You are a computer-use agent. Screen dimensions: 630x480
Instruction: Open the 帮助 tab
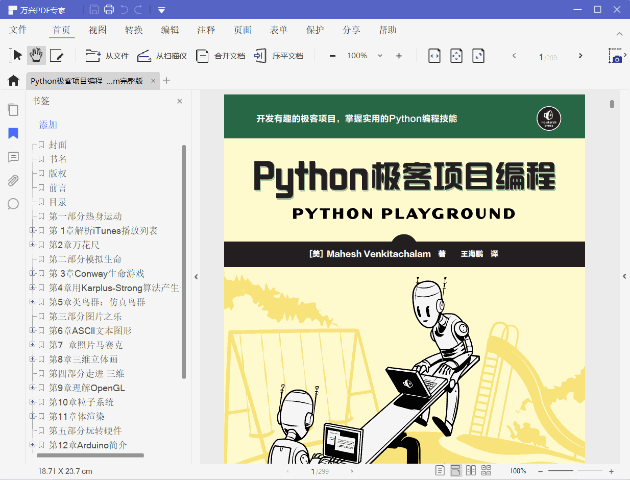pos(388,30)
